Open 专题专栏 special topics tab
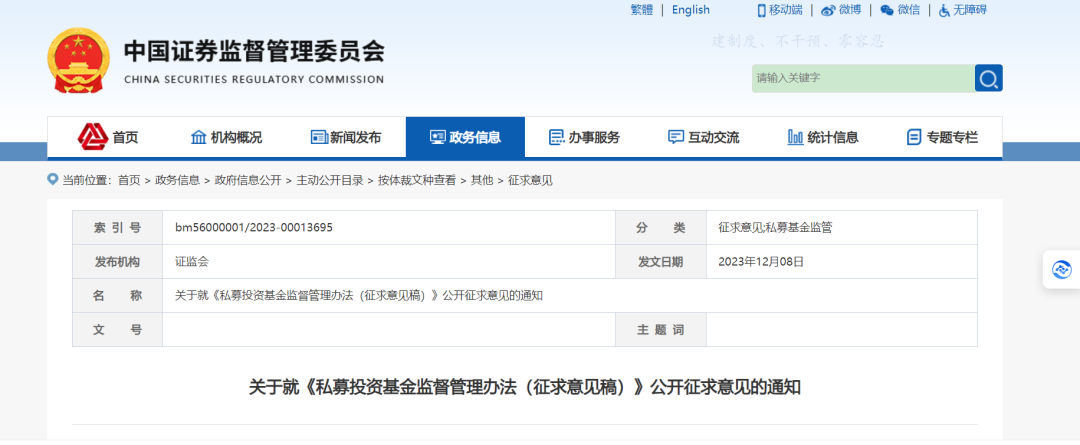Viewport: 1080px width, 445px height. (x=942, y=137)
